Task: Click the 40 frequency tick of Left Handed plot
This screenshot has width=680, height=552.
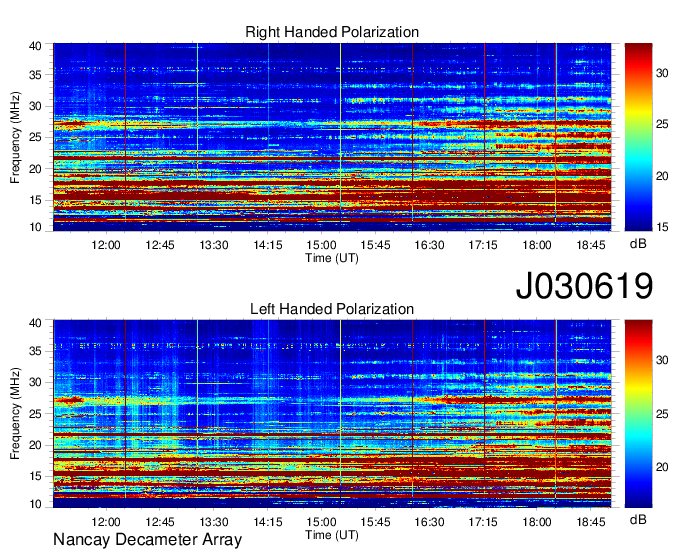Action: tap(35, 323)
